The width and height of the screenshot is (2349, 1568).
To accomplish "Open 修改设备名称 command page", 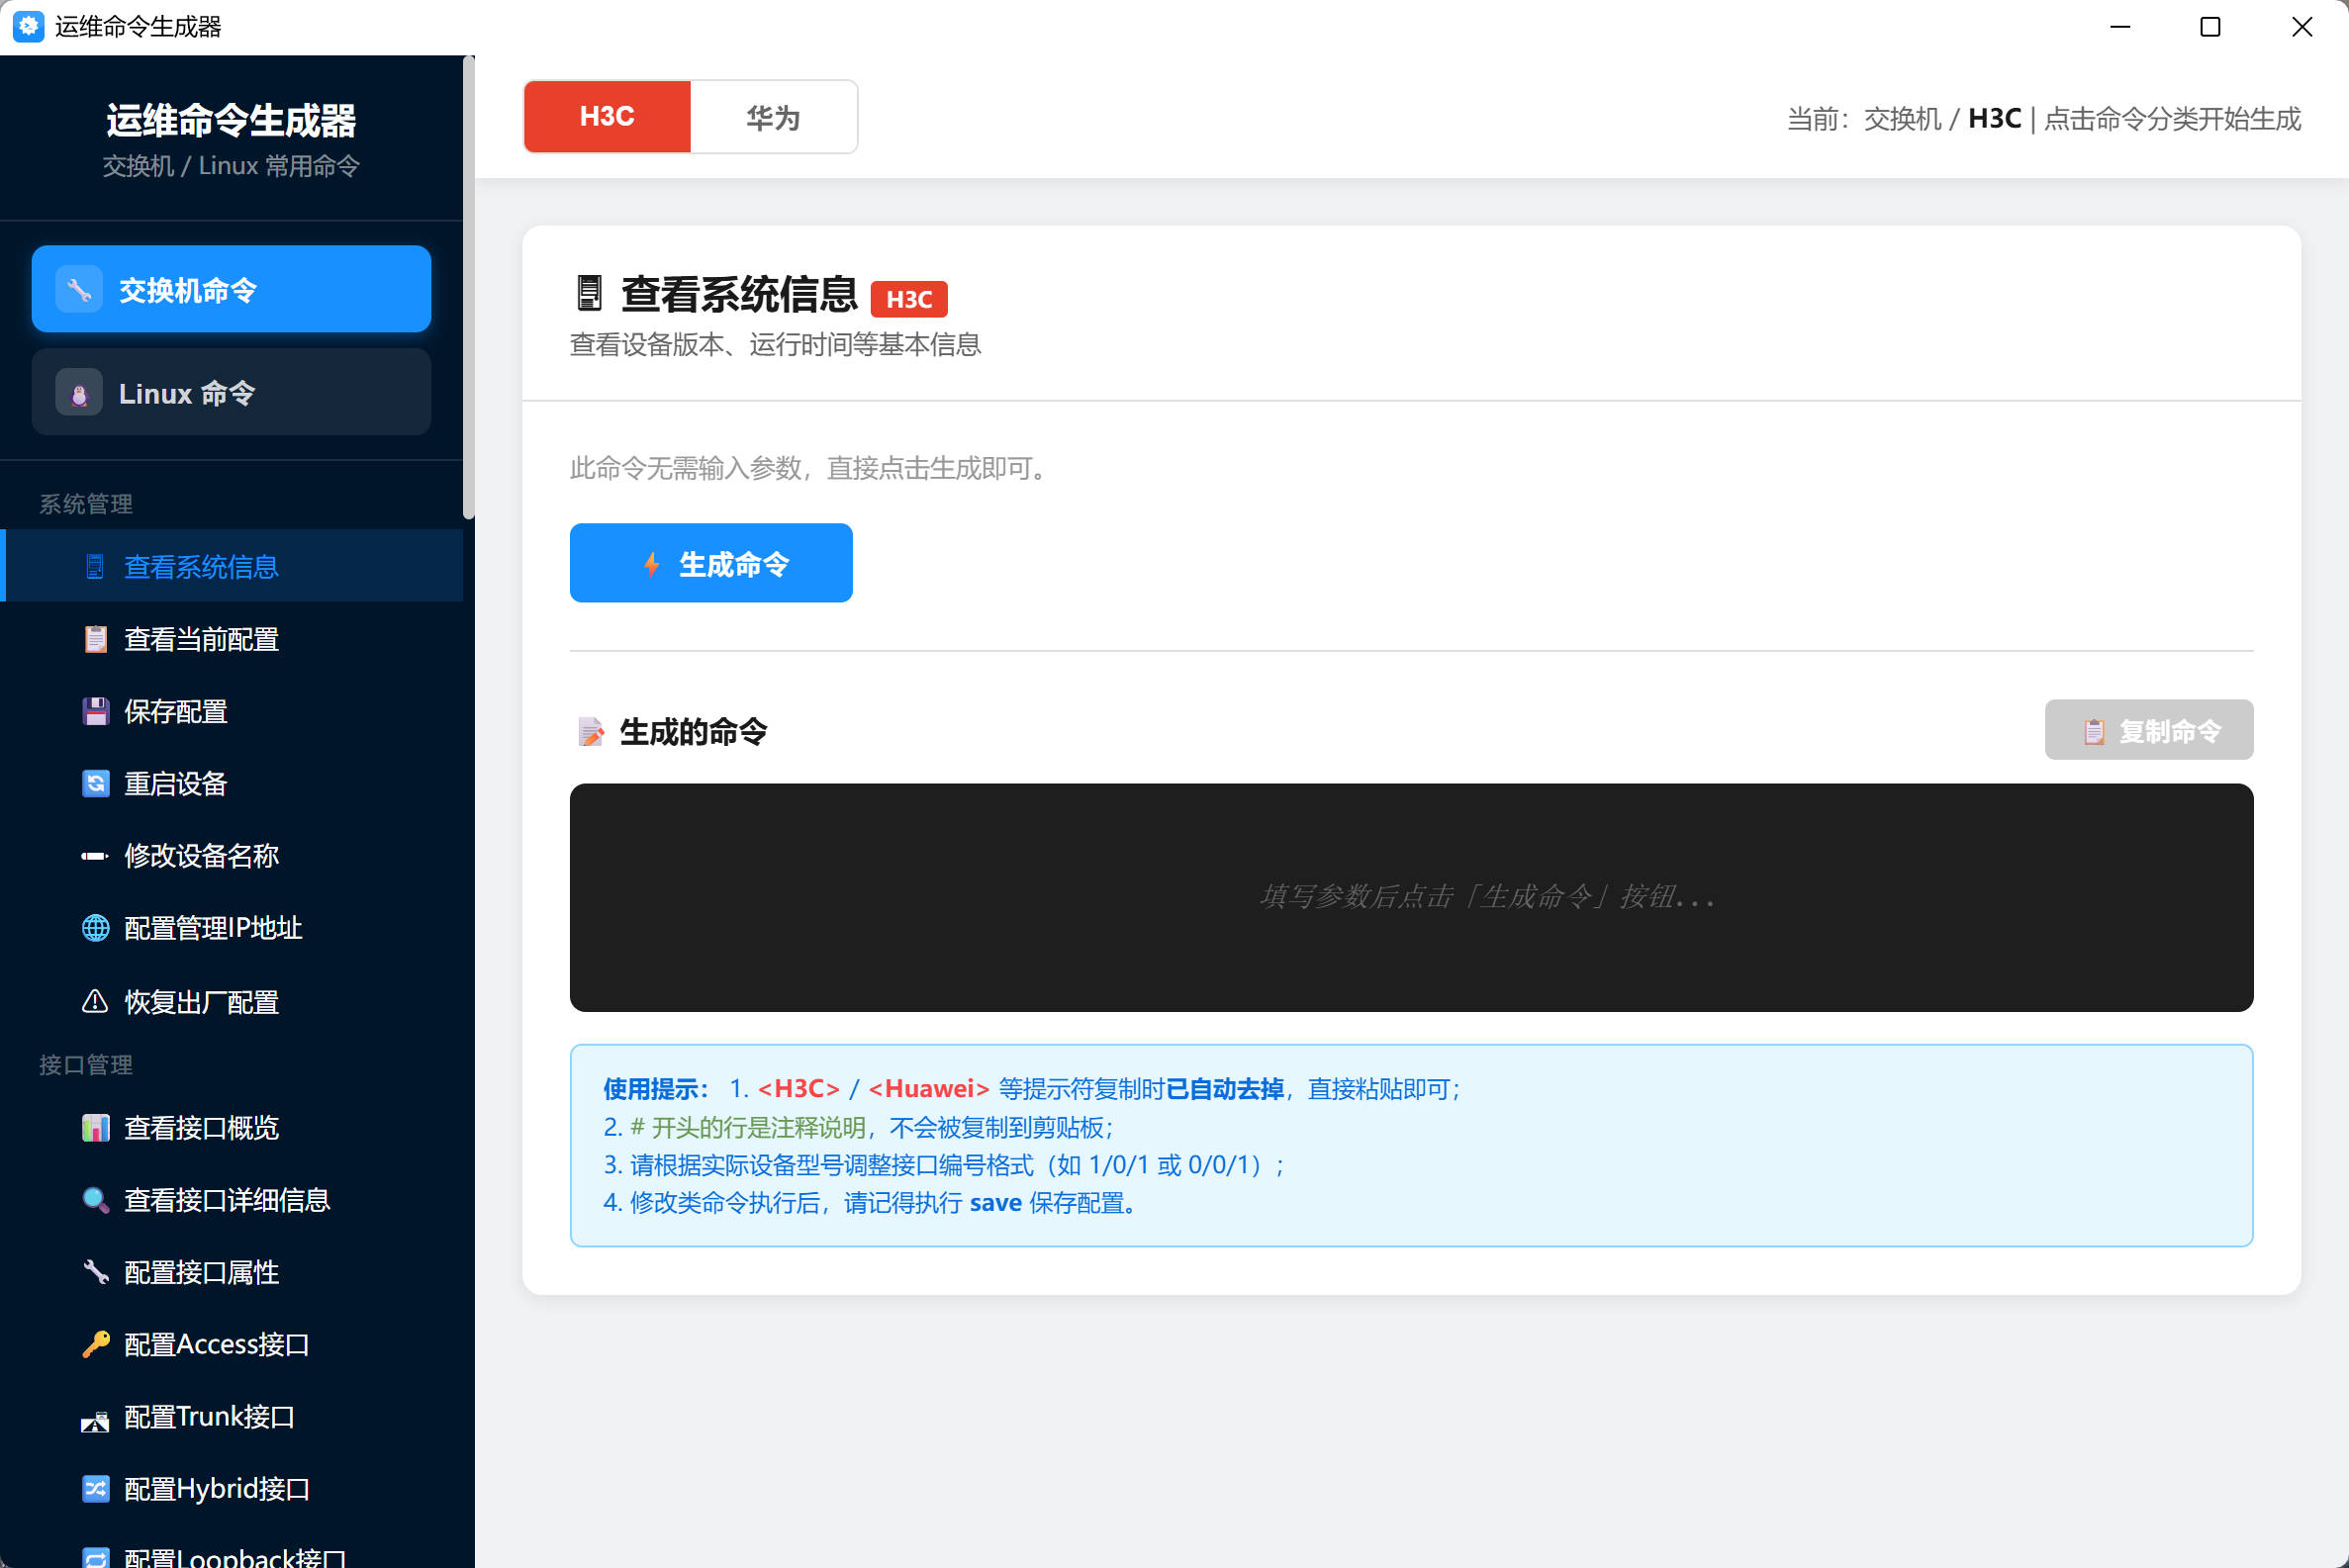I will tap(233, 856).
